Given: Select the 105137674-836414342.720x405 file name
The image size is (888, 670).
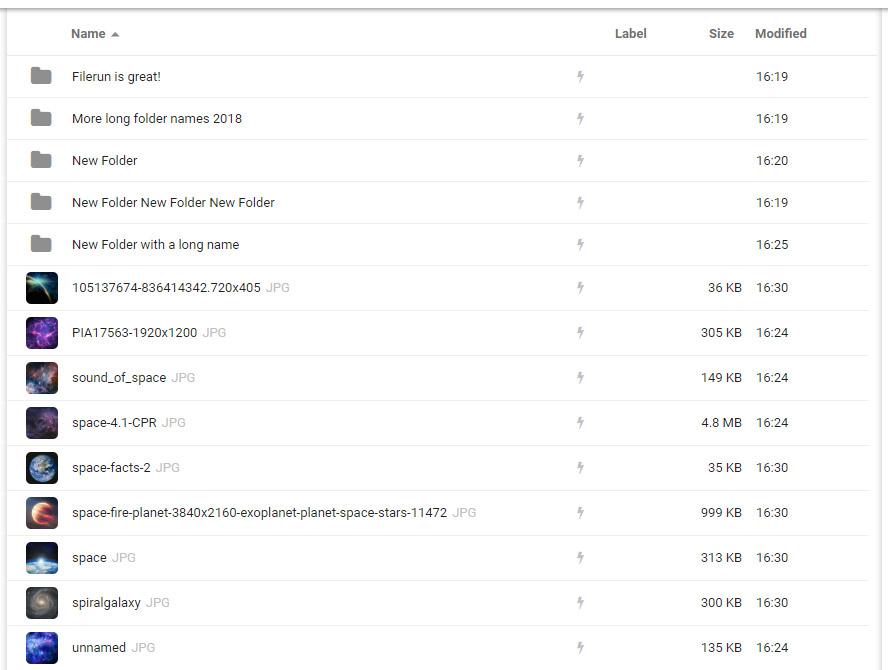Looking at the screenshot, I should point(166,288).
